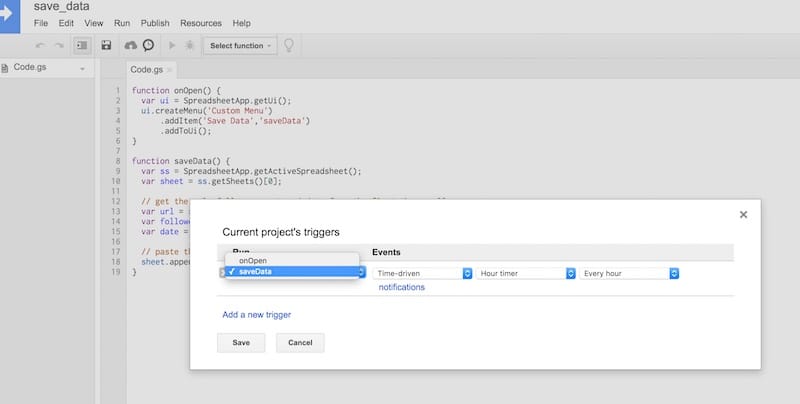Click the cloud deploy icon
The width and height of the screenshot is (800, 404).
(131, 45)
